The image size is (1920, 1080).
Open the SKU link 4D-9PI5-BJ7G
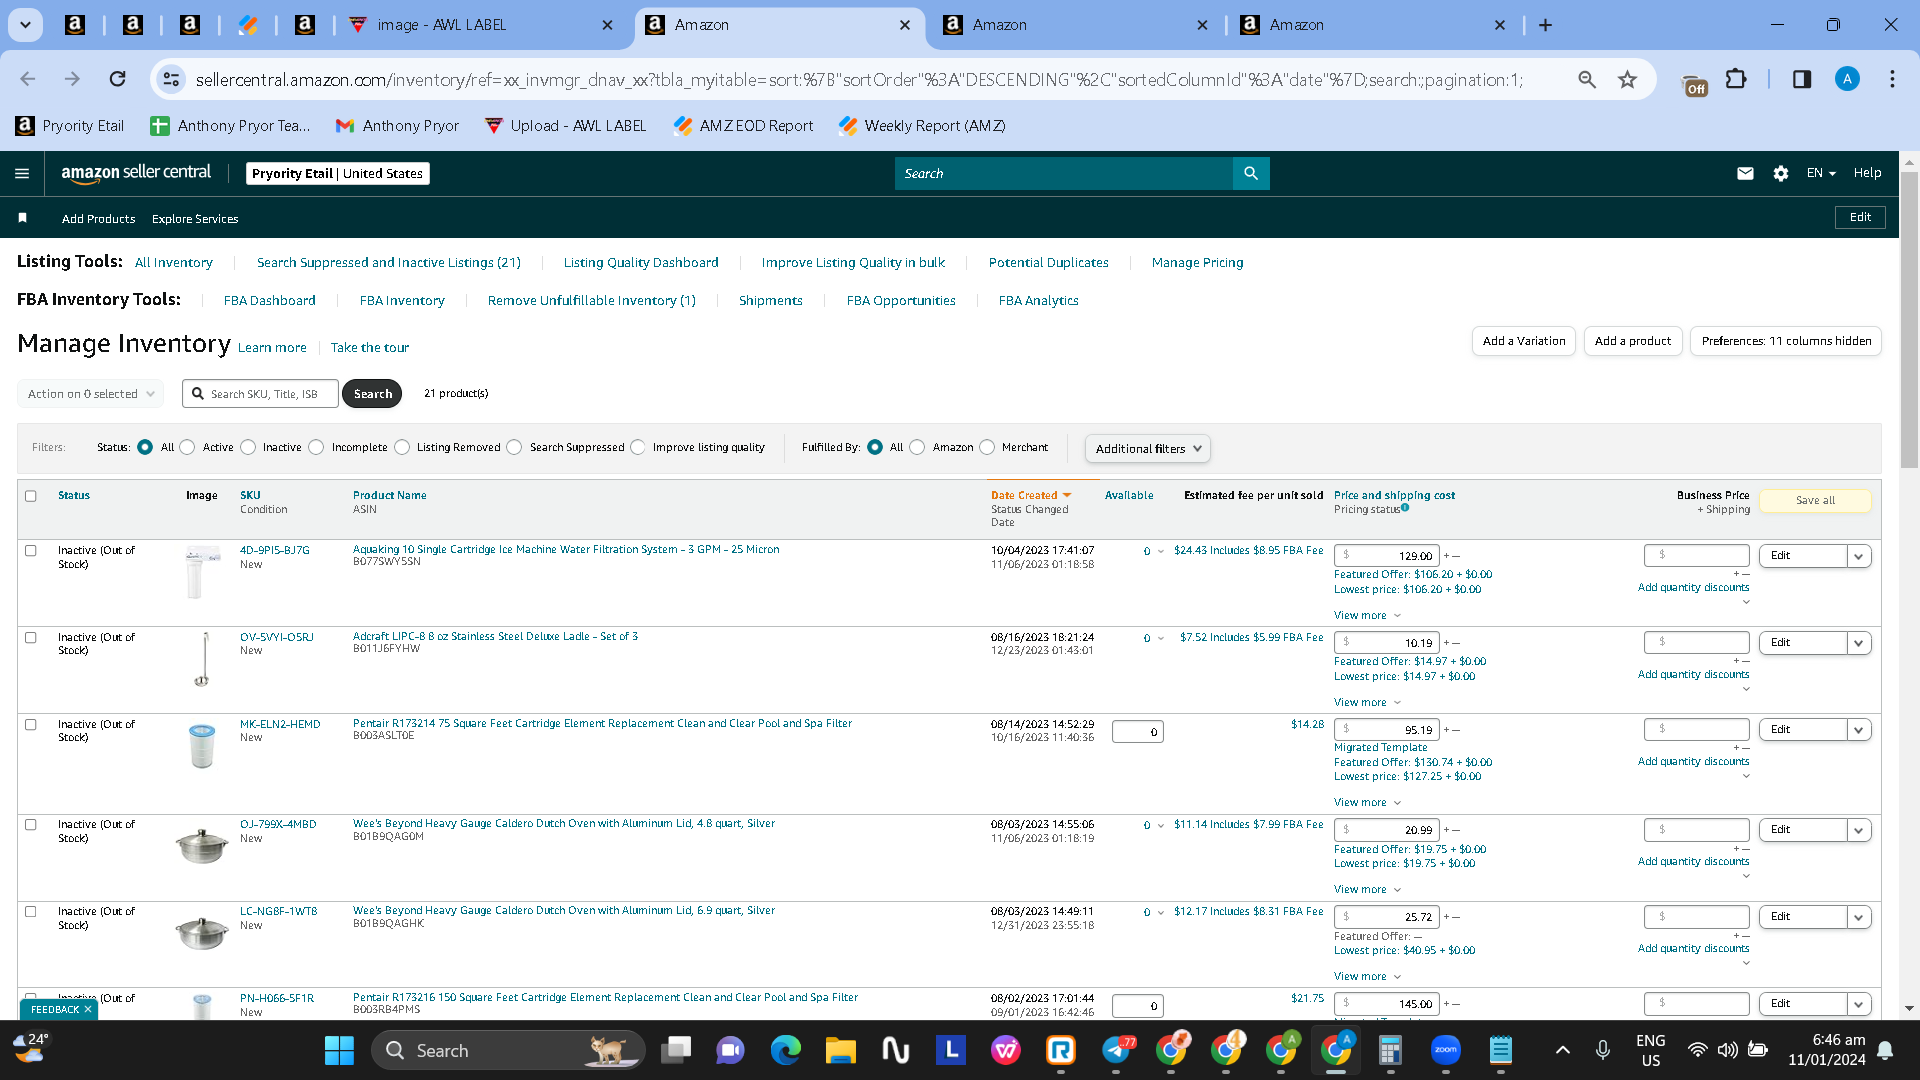click(275, 550)
